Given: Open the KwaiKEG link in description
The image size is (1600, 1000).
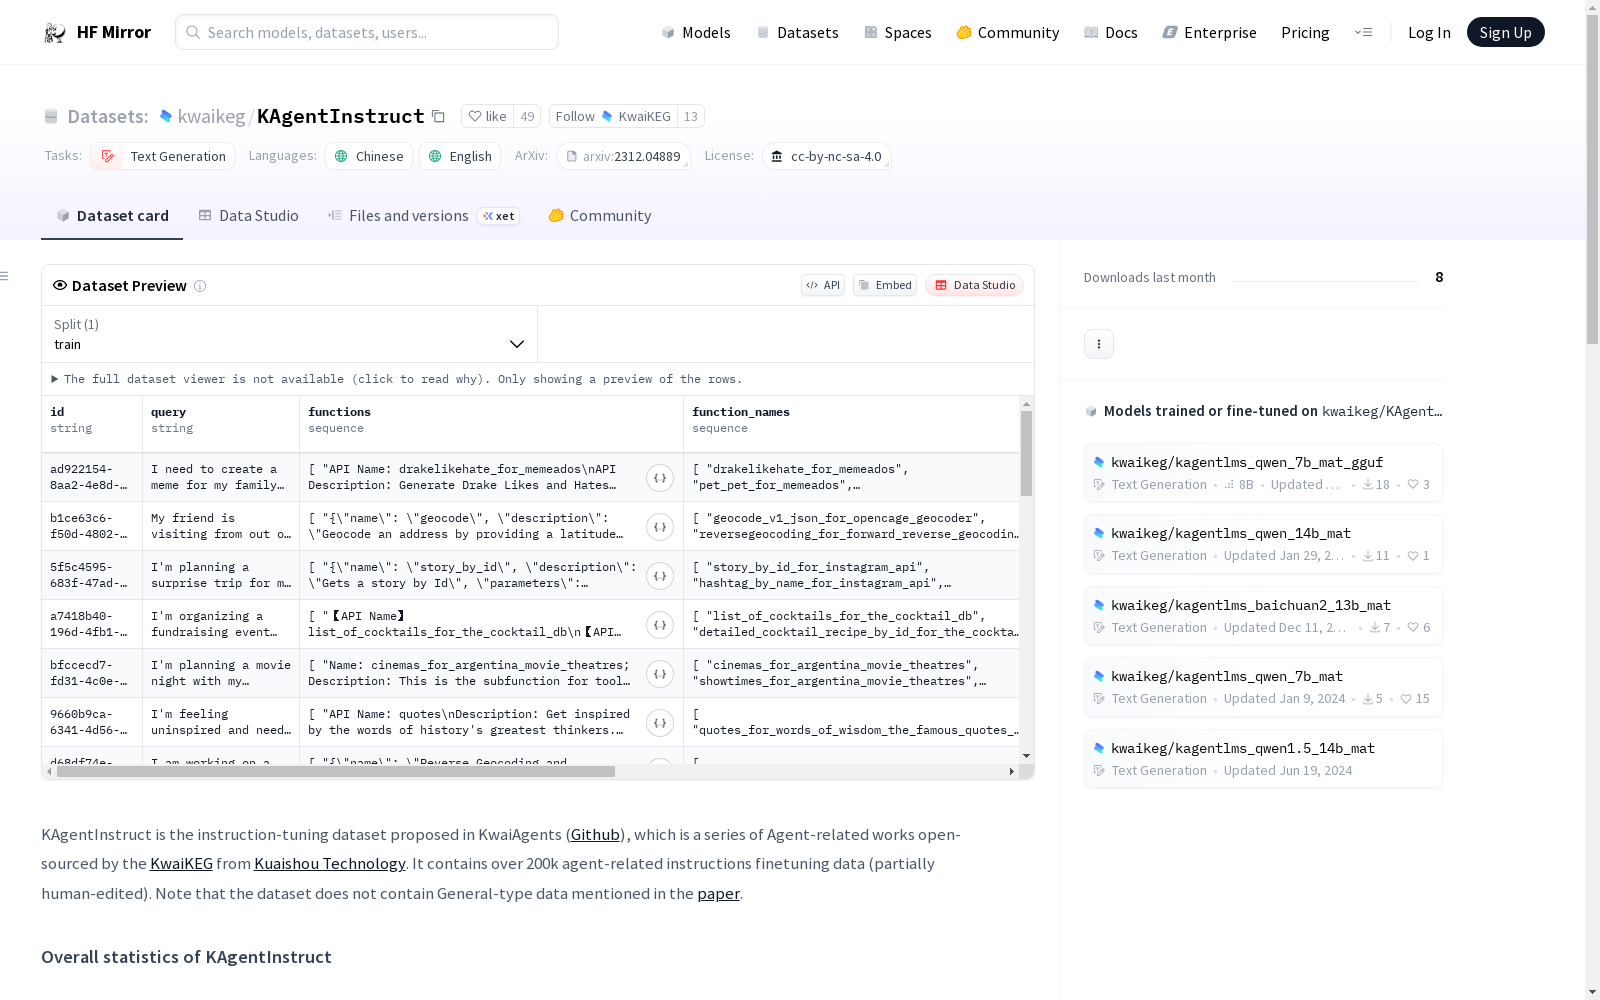Looking at the screenshot, I should coord(181,864).
